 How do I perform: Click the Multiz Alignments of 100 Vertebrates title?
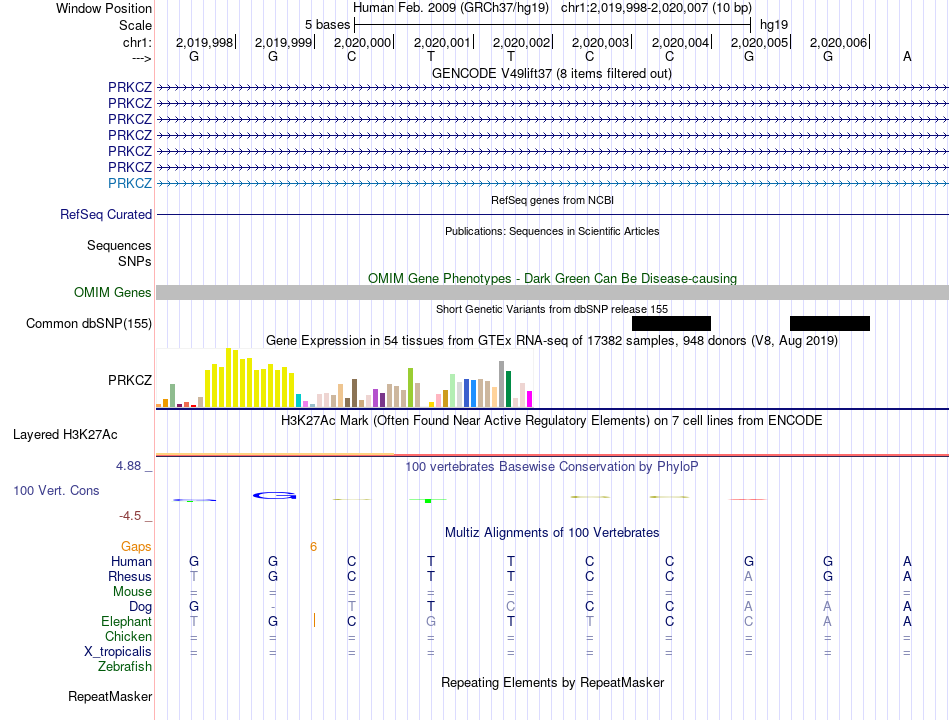pyautogui.click(x=552, y=533)
